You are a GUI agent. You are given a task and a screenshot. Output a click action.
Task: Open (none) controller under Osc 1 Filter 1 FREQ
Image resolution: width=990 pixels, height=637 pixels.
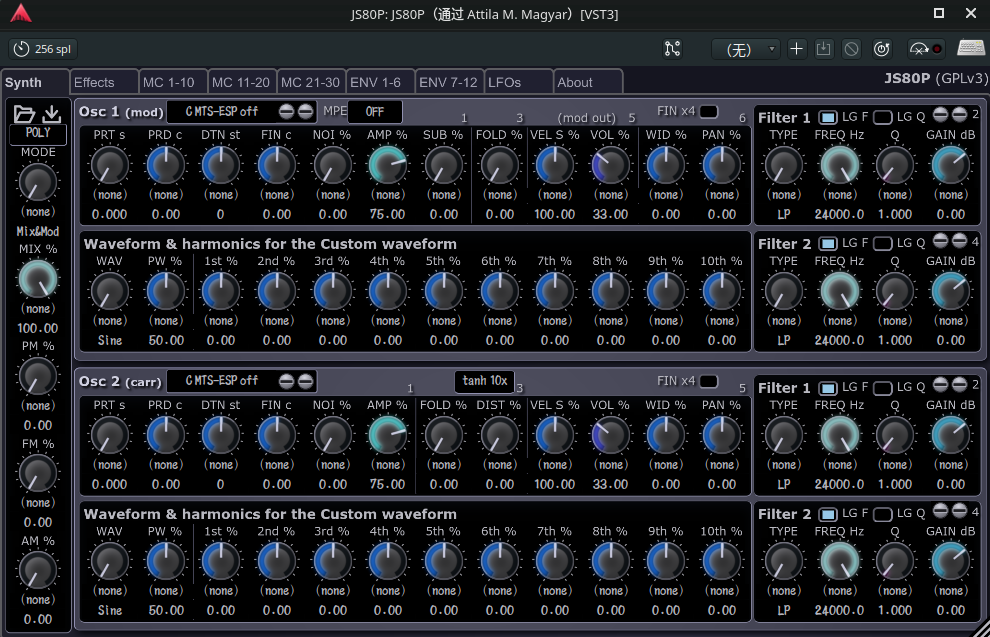839,194
